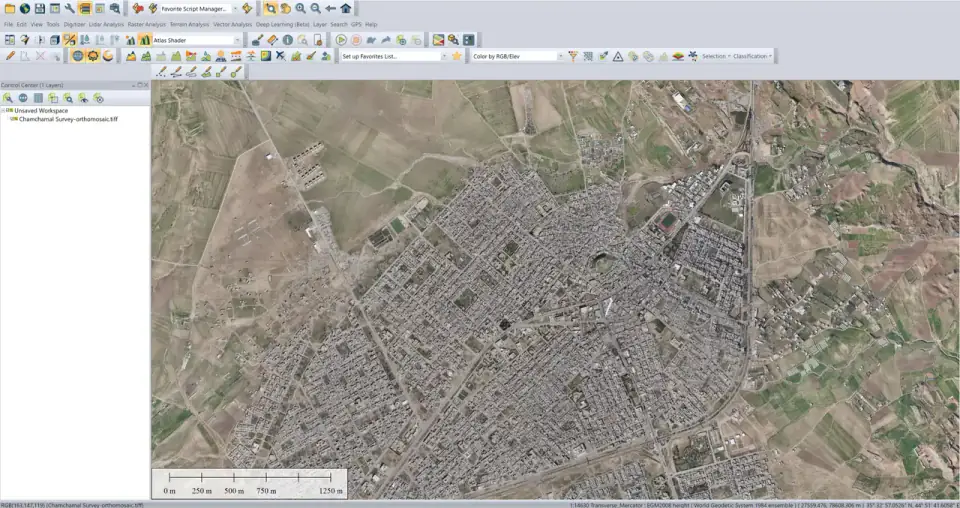Screen dimensions: 960x508
Task: Open Configuration with the wrench icon
Action: 70,9
